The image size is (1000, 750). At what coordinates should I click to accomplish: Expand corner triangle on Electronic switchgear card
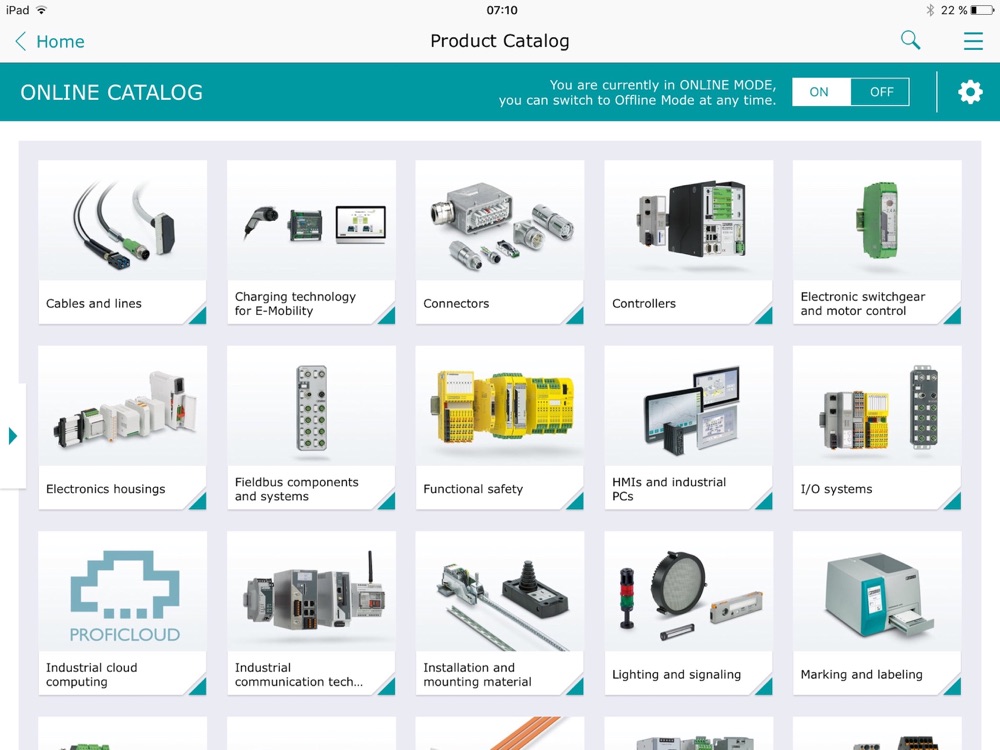coord(953,316)
